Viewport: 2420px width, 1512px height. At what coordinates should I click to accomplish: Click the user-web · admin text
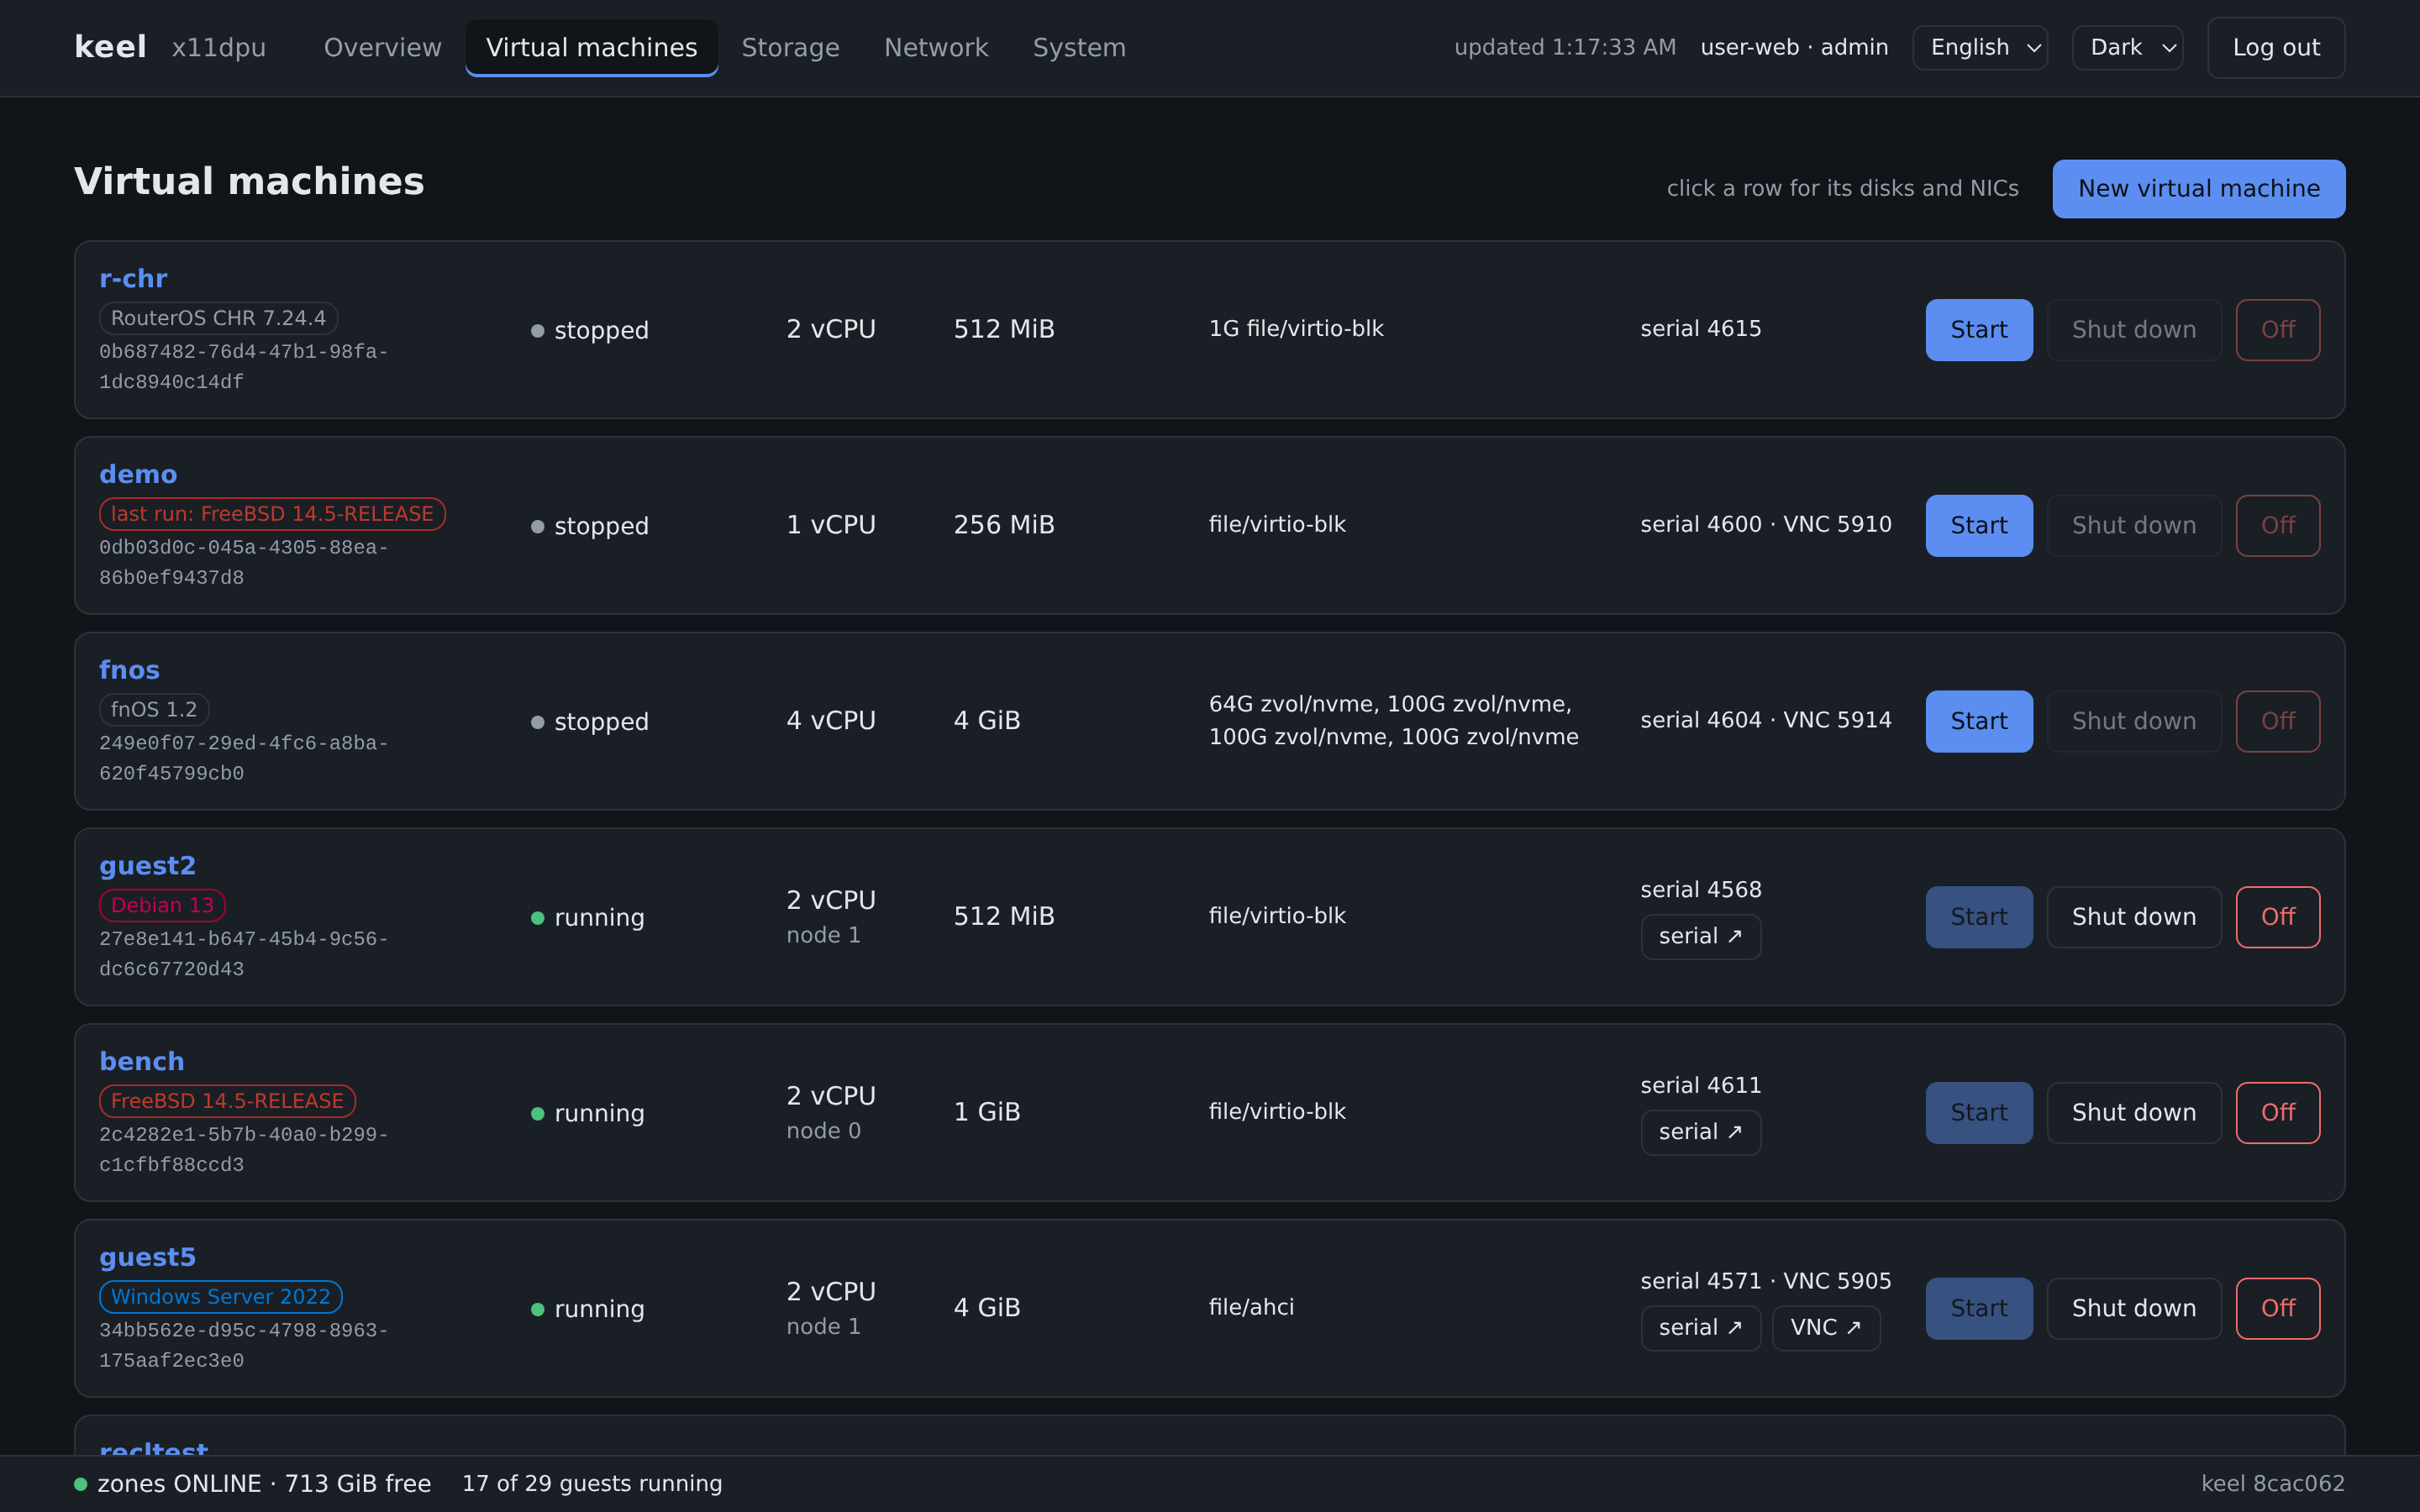[1794, 47]
